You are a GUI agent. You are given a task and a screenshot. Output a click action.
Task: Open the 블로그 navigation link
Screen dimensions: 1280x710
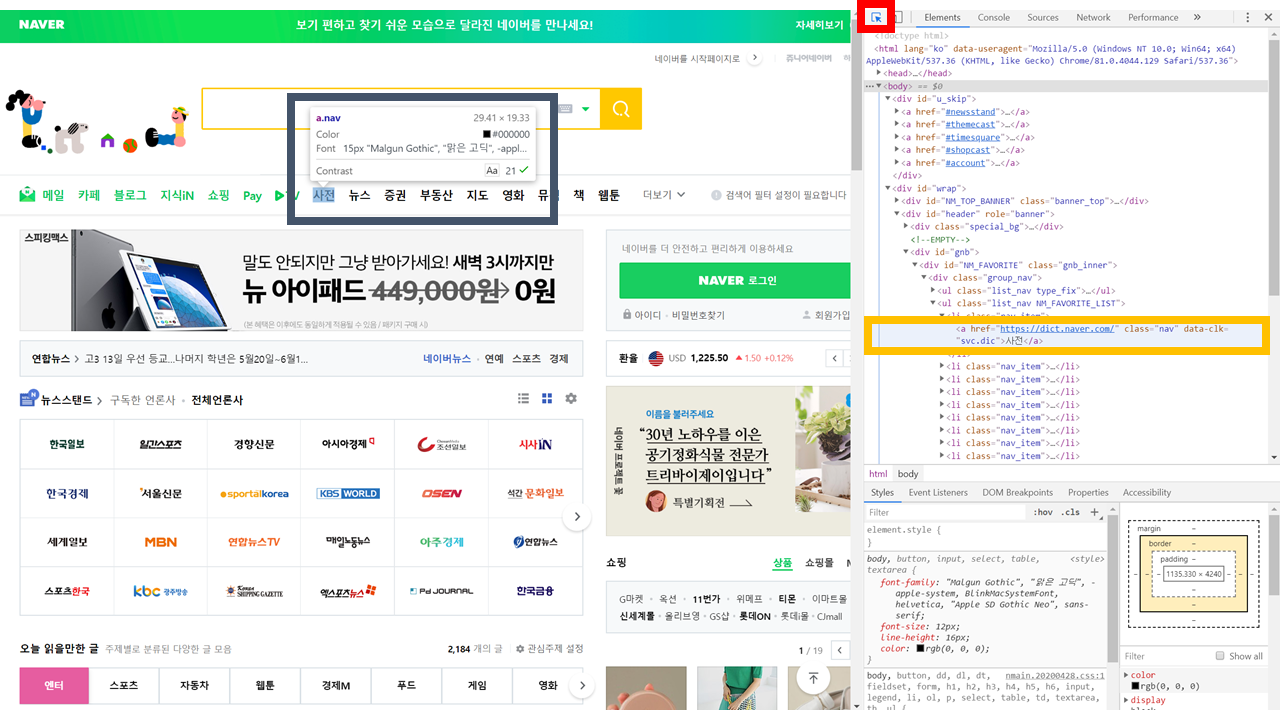point(130,195)
